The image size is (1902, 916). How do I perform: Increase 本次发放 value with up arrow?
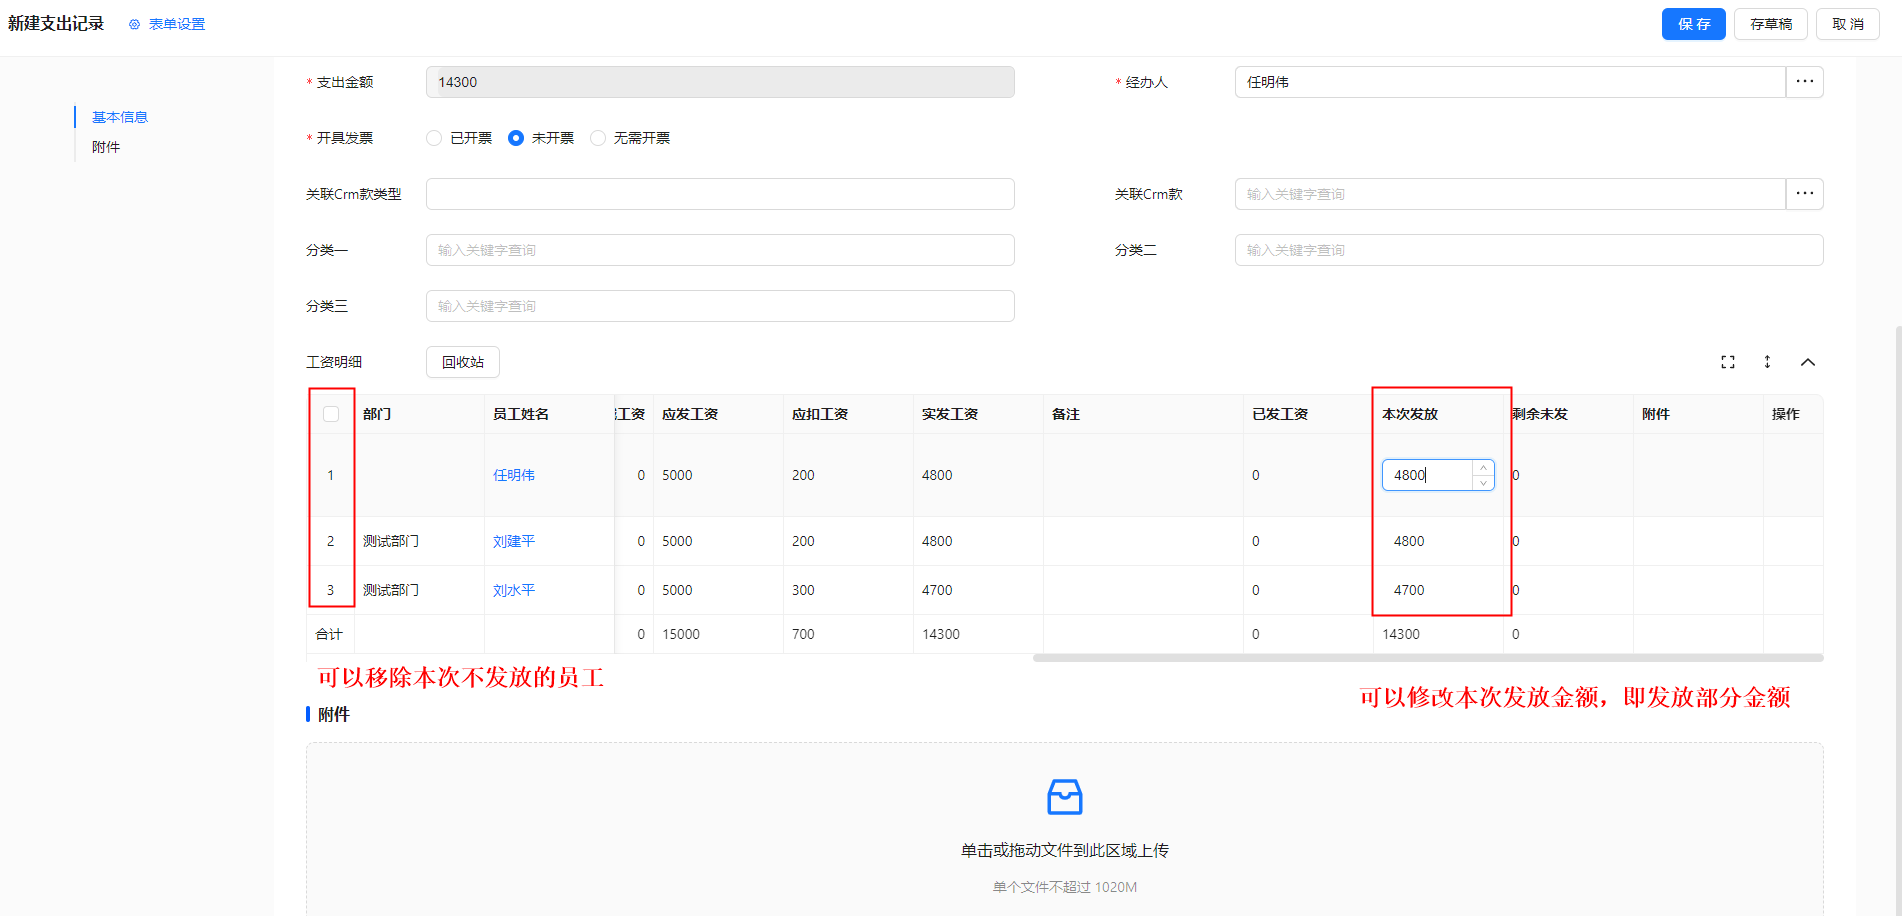1483,468
